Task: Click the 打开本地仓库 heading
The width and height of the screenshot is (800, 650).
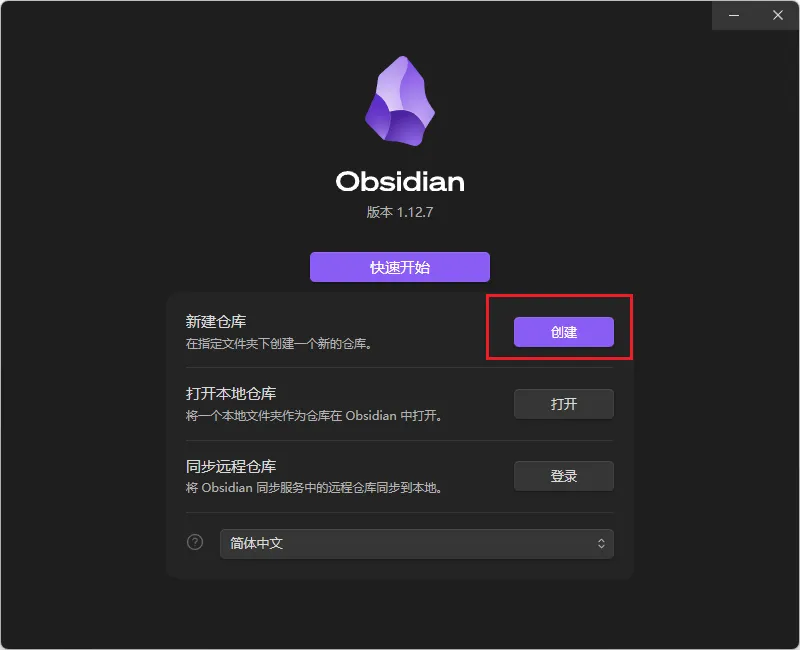Action: 231,393
